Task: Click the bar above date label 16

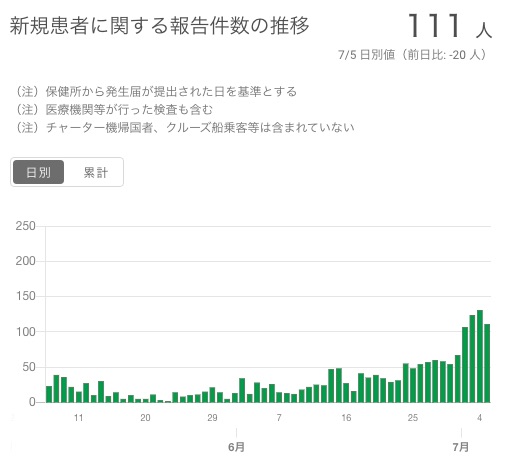Action: coord(346,393)
